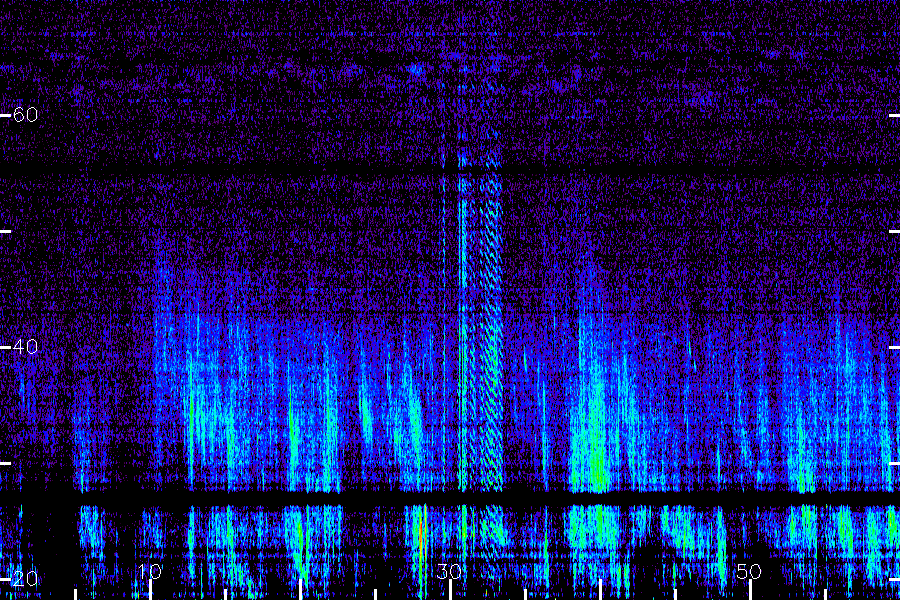The image size is (900, 600).
Task: Click the 10 time axis label
Action: pyautogui.click(x=150, y=571)
